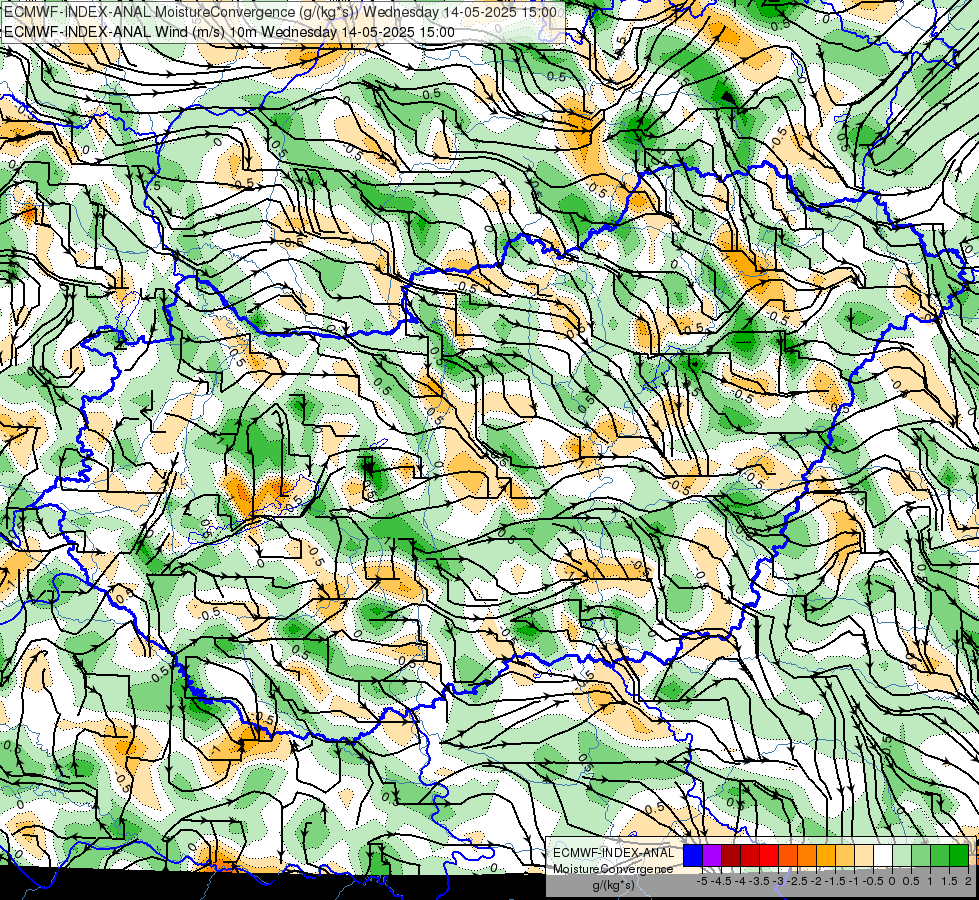The width and height of the screenshot is (979, 900).
Task: Select legend swatch between -1.5 and -1
Action: click(x=845, y=855)
